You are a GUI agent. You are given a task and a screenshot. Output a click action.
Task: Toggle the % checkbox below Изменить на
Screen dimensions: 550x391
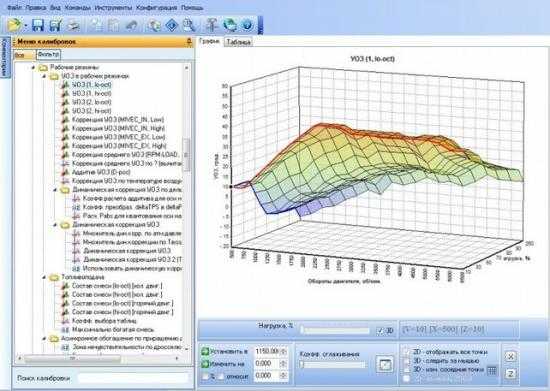pos(205,376)
